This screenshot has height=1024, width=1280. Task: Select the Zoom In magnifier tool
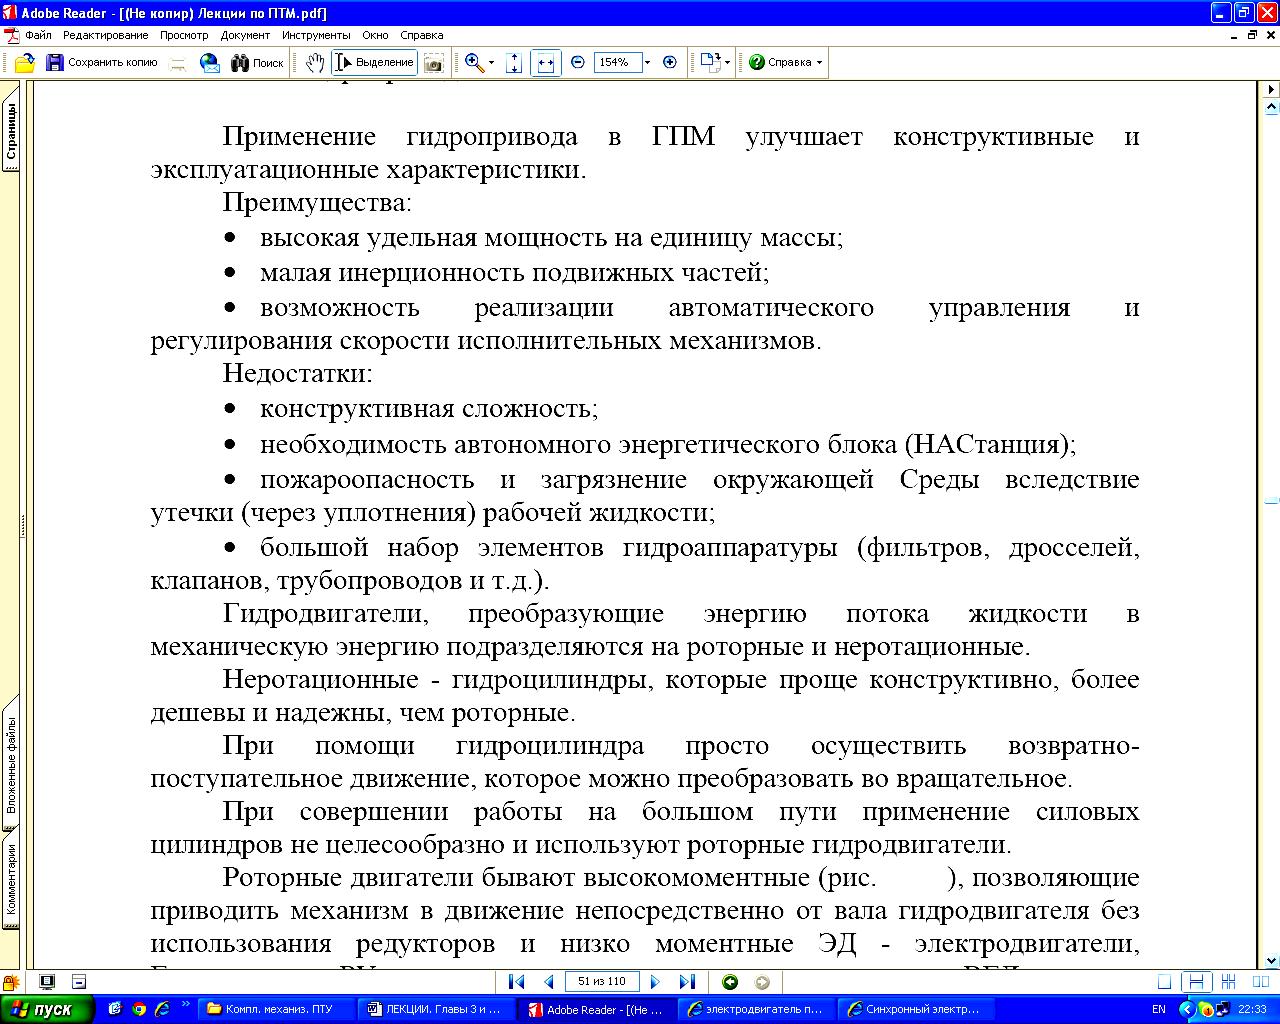[x=474, y=62]
